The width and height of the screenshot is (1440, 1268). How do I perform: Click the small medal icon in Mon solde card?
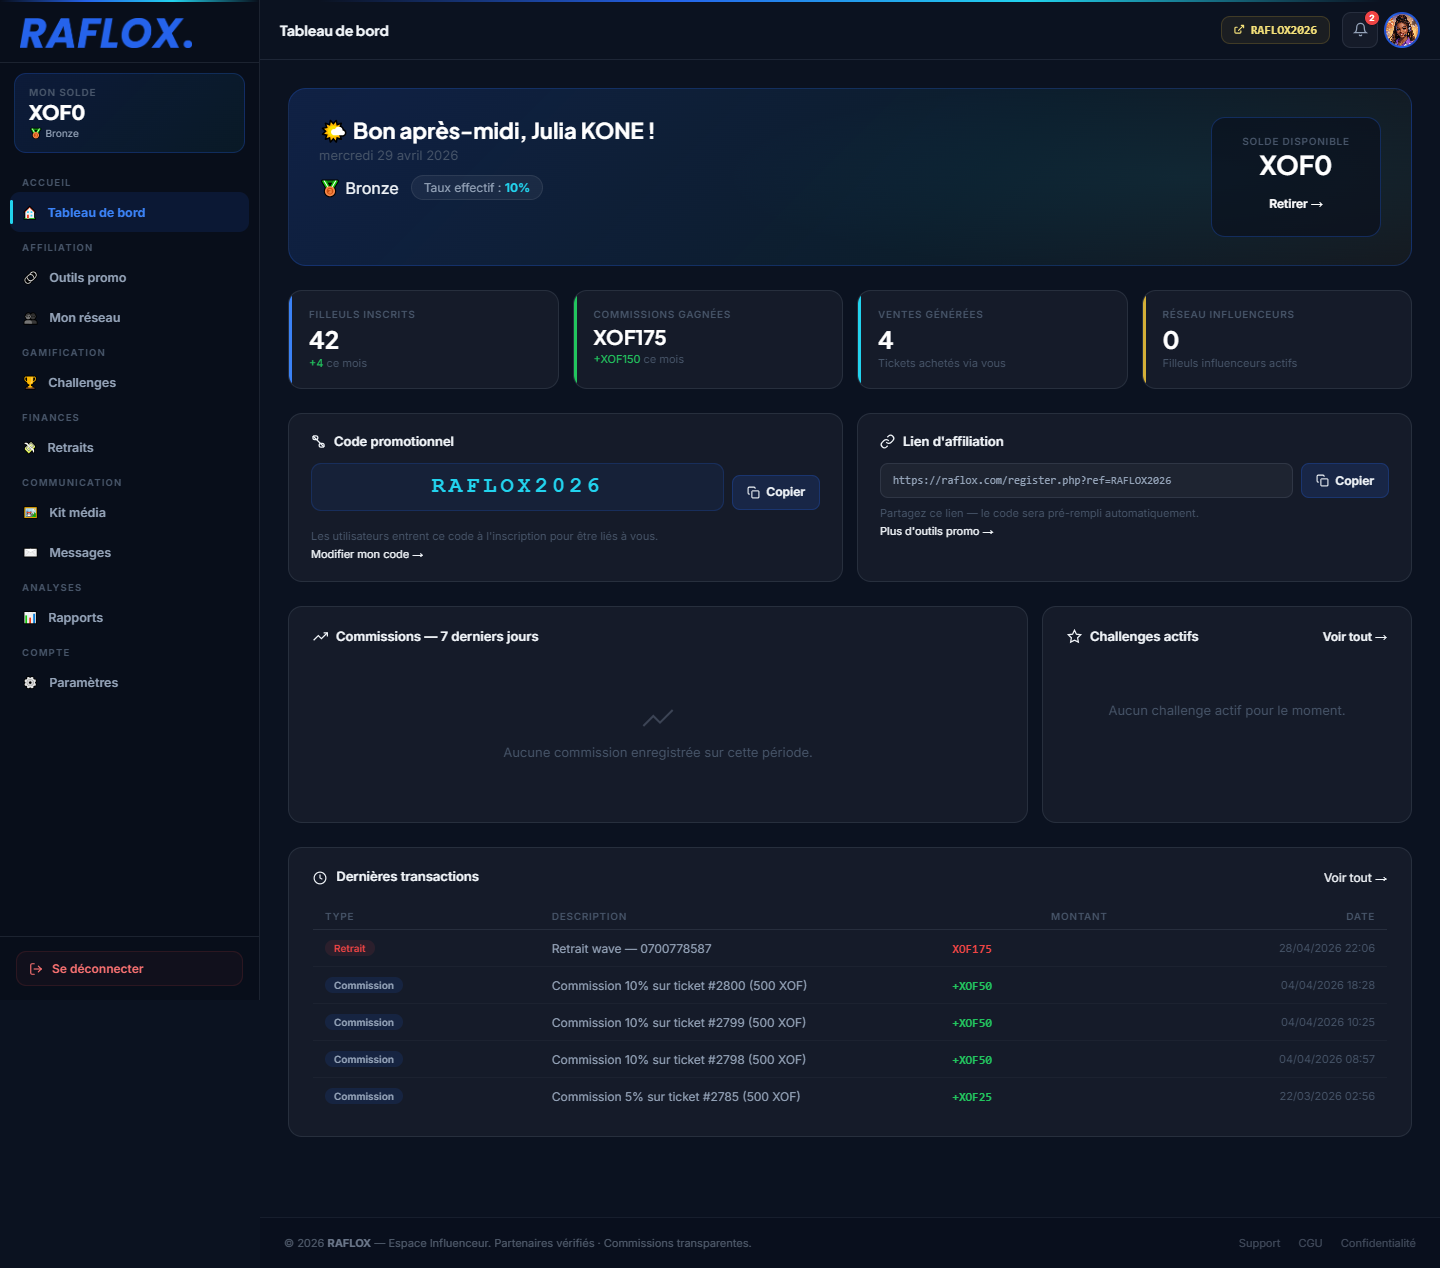click(36, 134)
